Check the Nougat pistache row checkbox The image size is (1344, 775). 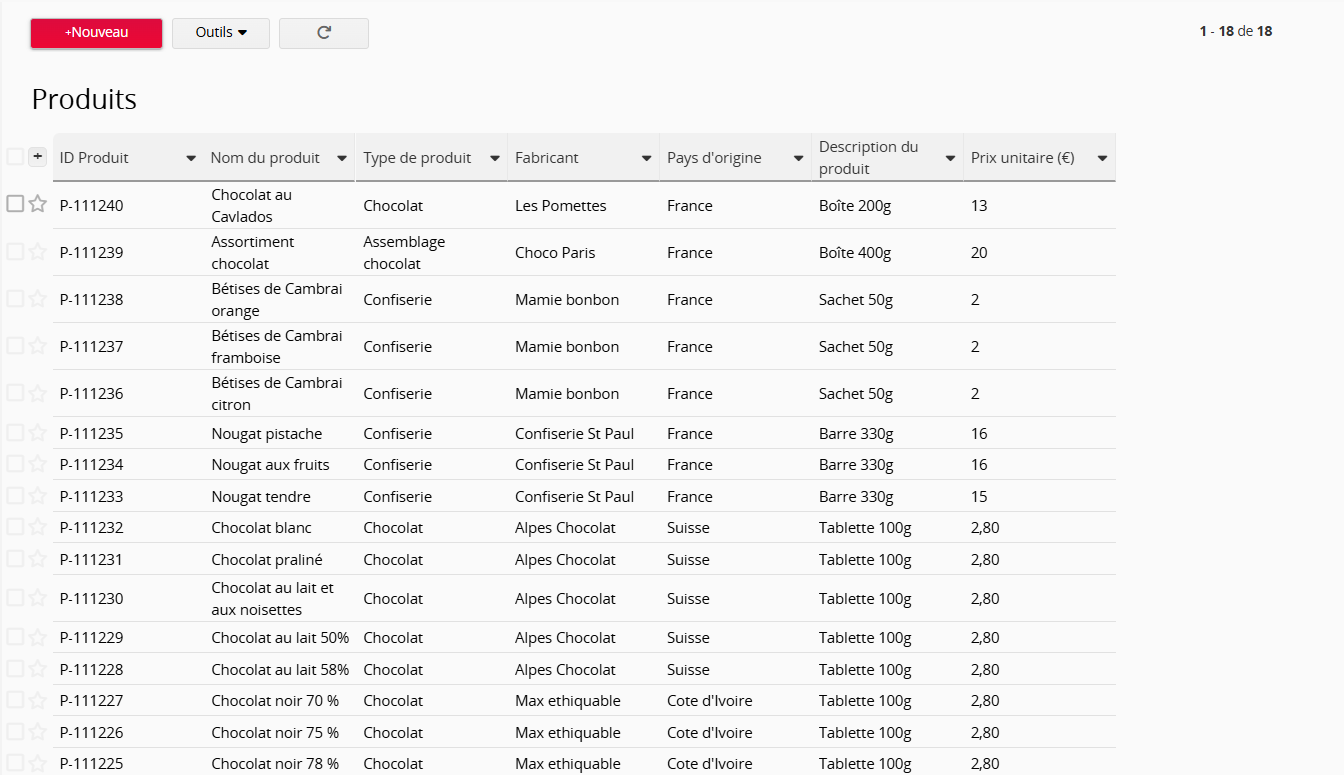[15, 433]
